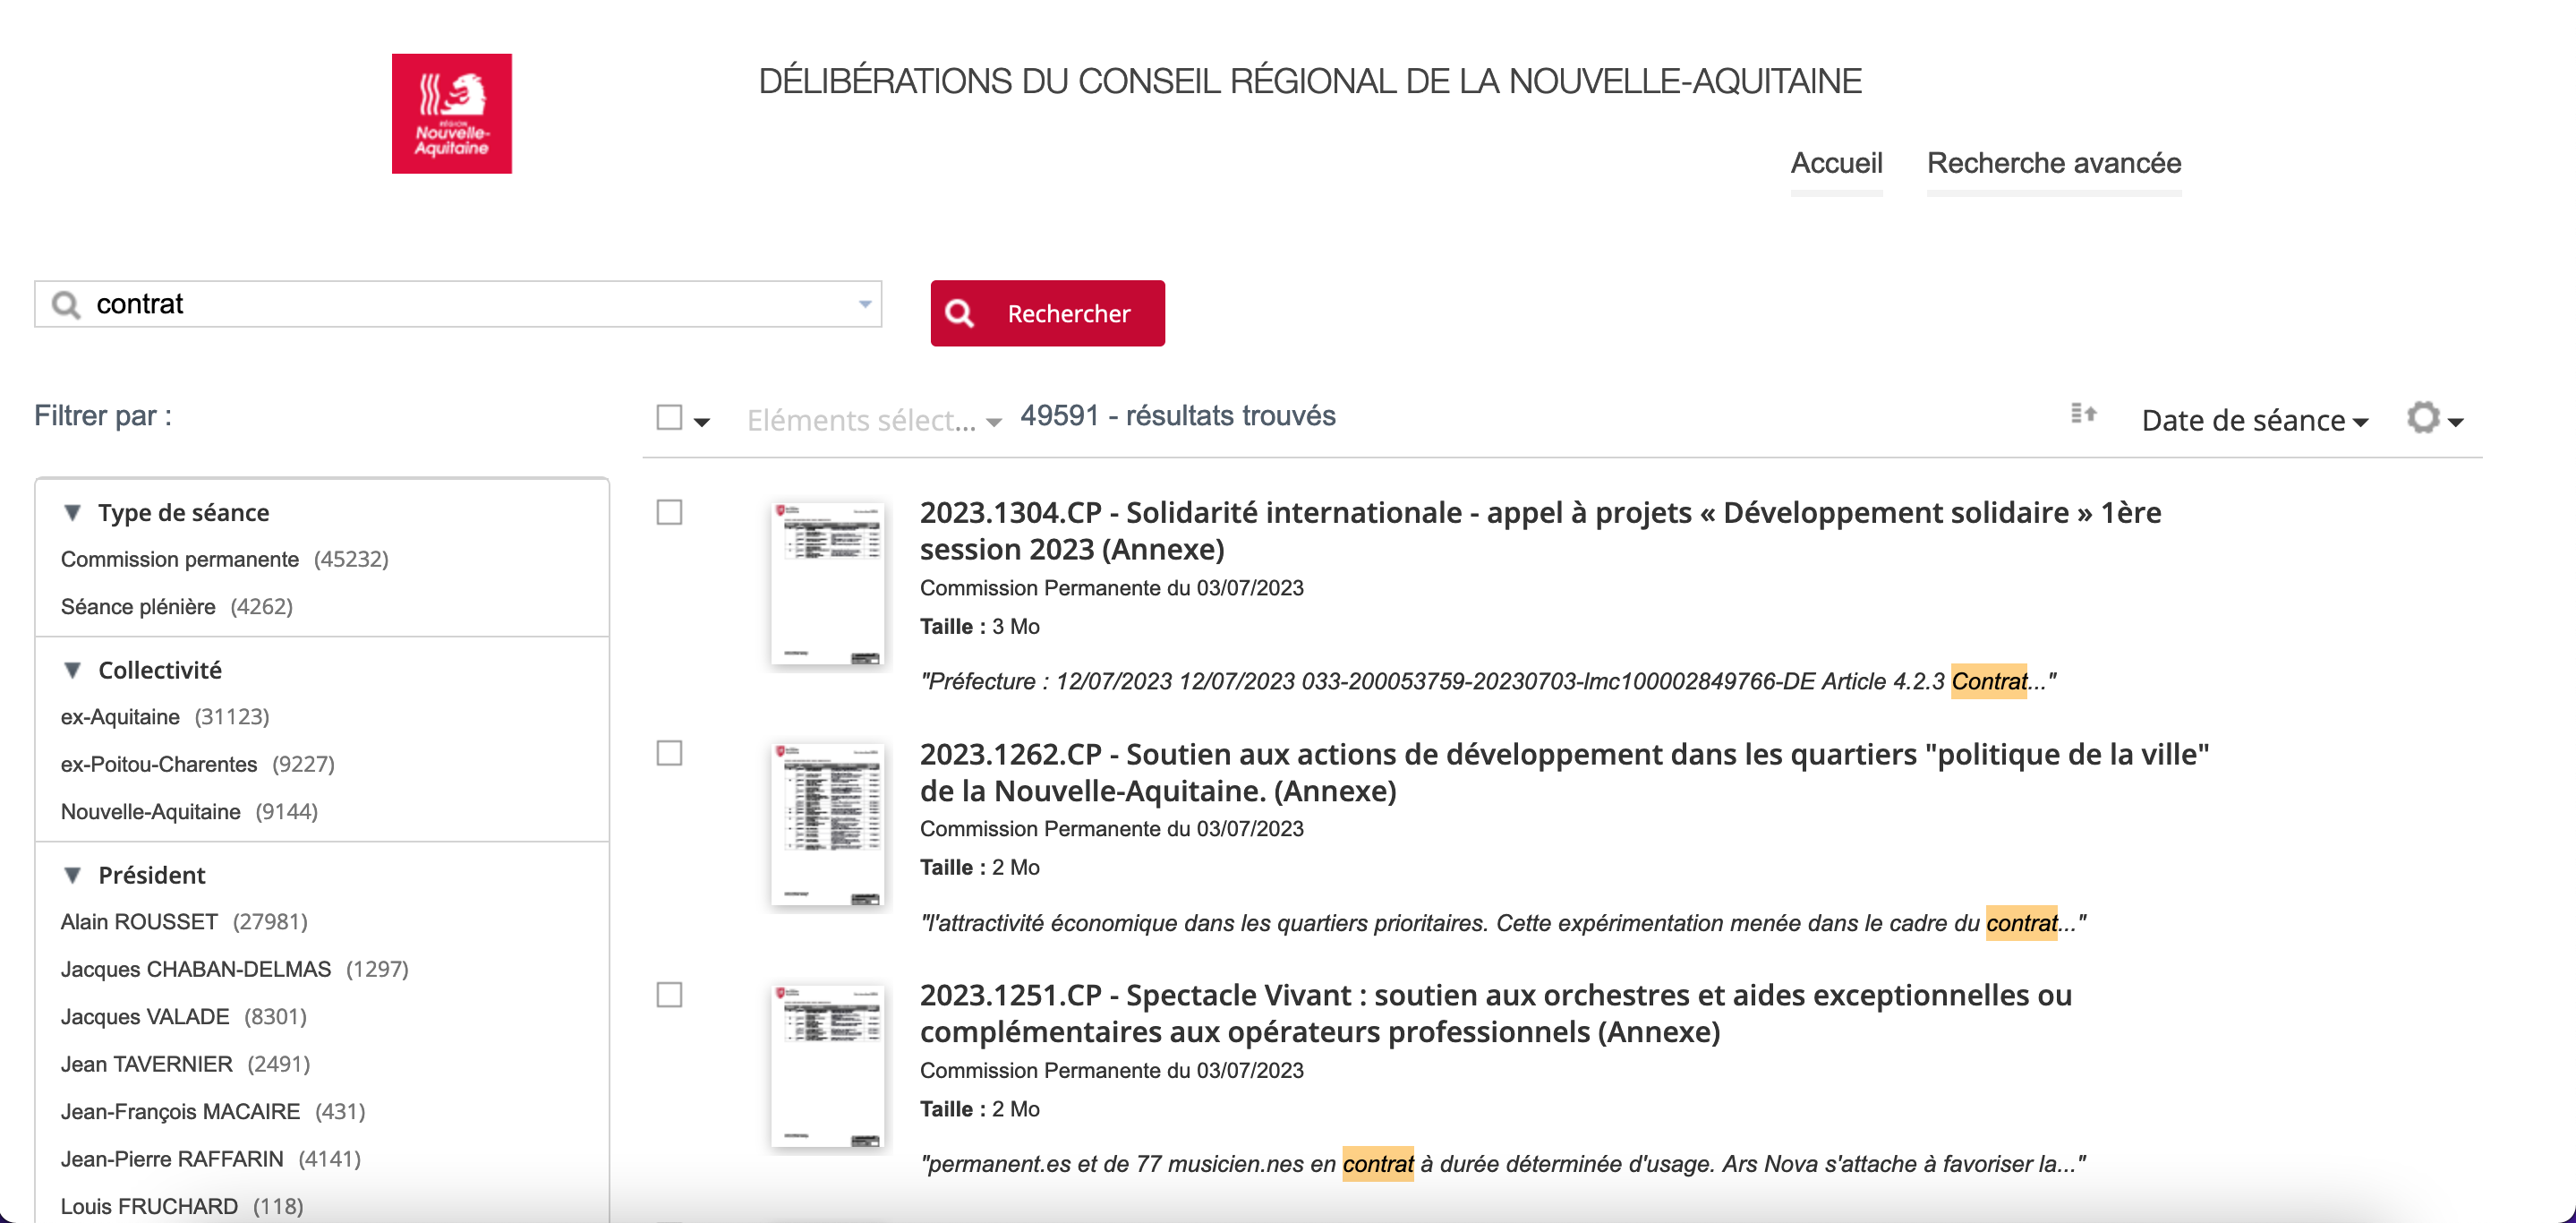Tick the select-all results checkbox
The width and height of the screenshot is (2576, 1223).
tap(669, 417)
